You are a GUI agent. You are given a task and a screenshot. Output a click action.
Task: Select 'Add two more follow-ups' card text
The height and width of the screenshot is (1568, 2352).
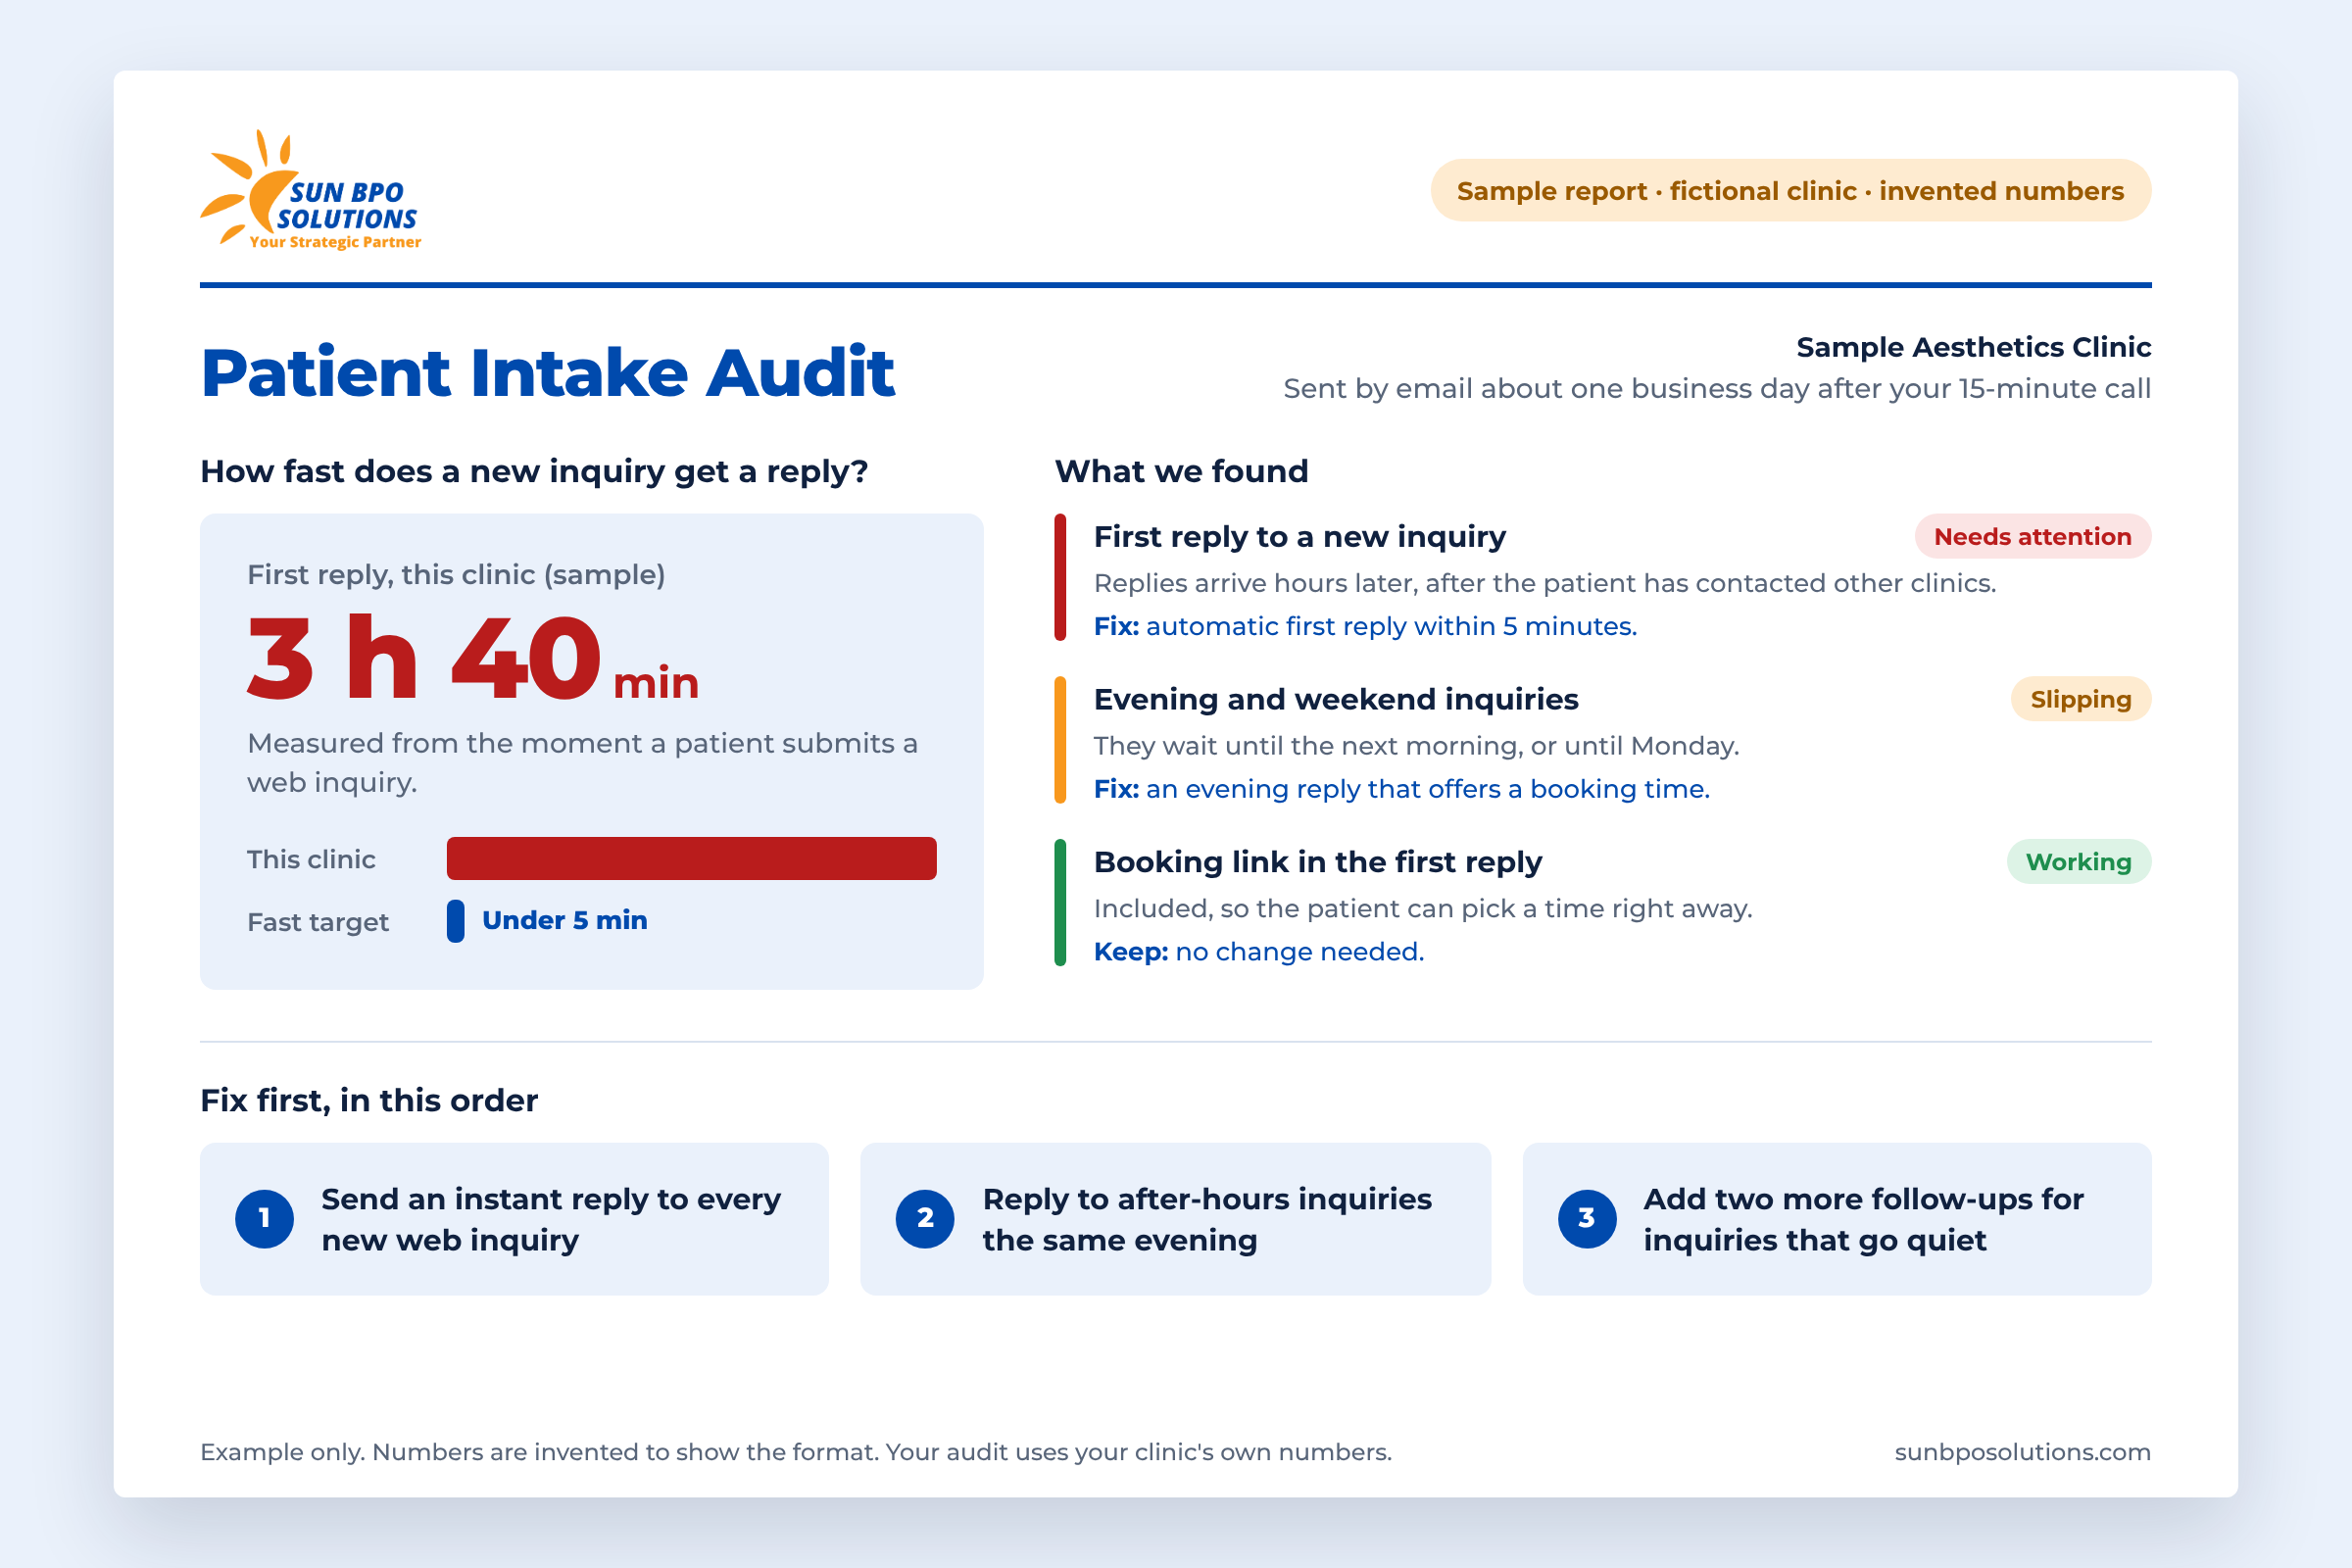pyautogui.click(x=1863, y=1219)
